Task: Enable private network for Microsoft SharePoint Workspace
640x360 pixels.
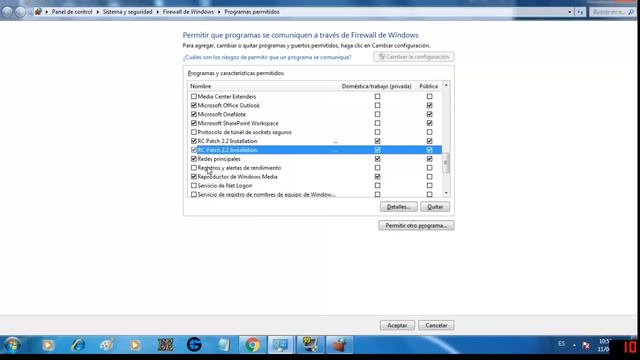Action: pos(378,123)
